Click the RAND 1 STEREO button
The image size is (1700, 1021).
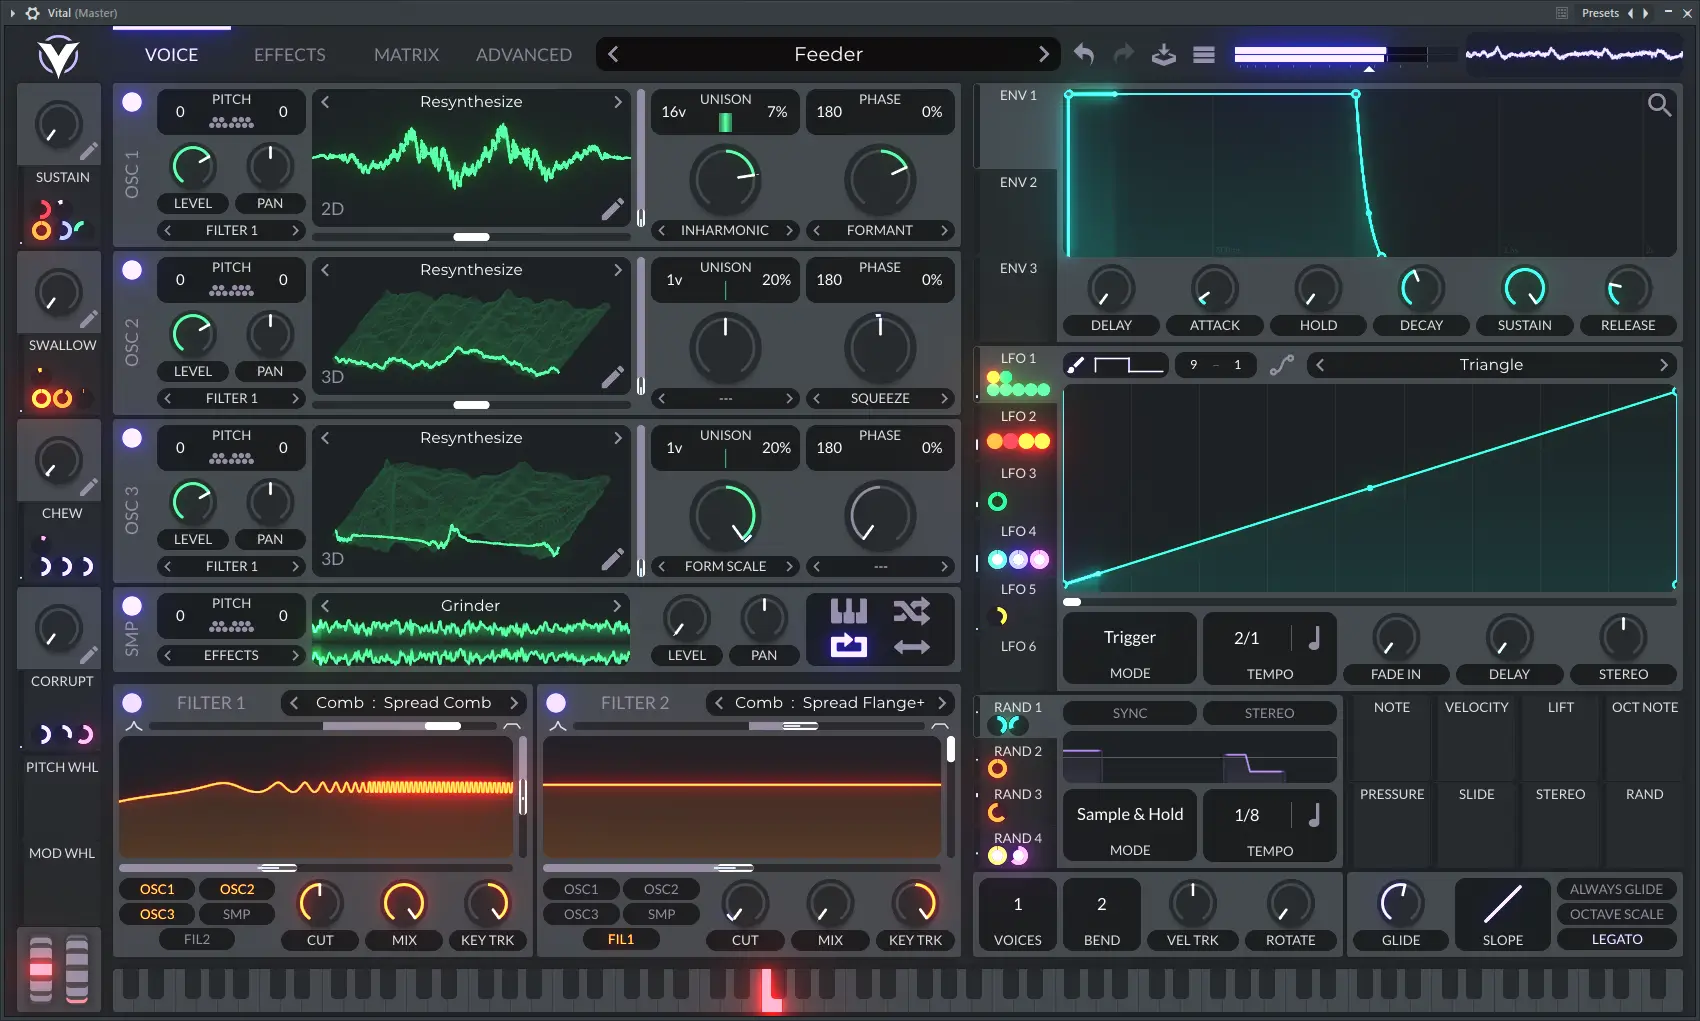1269,713
